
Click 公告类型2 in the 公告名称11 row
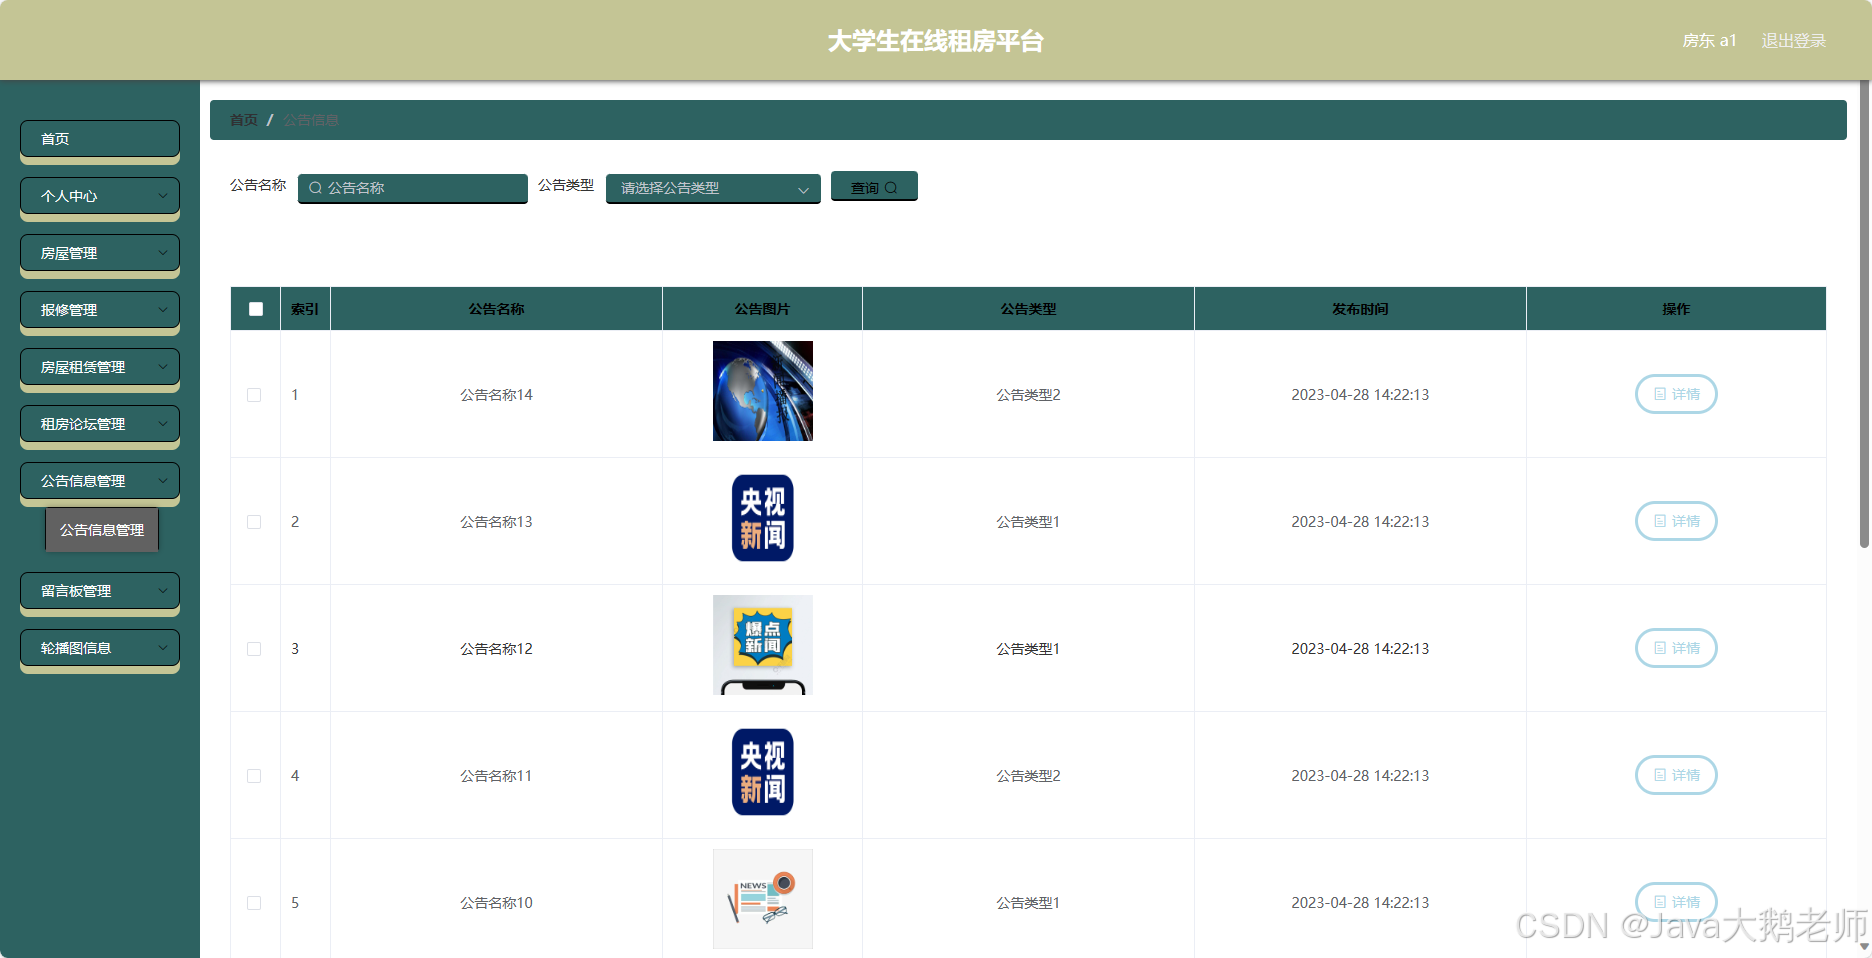[x=1029, y=776]
